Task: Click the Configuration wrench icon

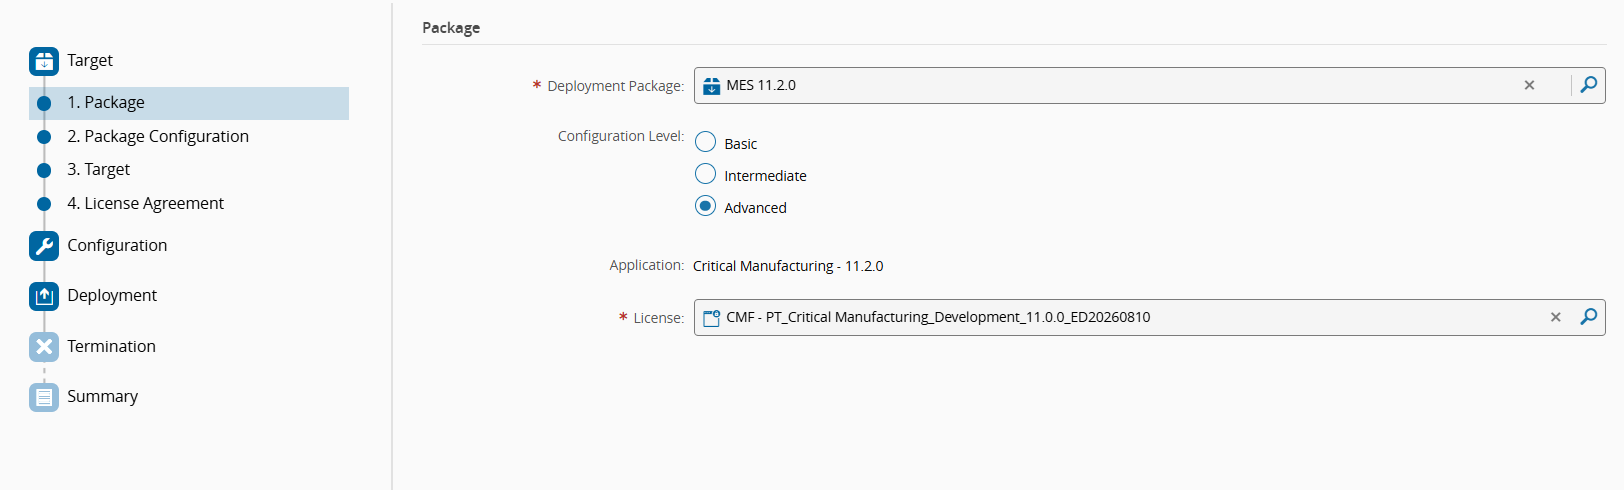Action: point(44,246)
